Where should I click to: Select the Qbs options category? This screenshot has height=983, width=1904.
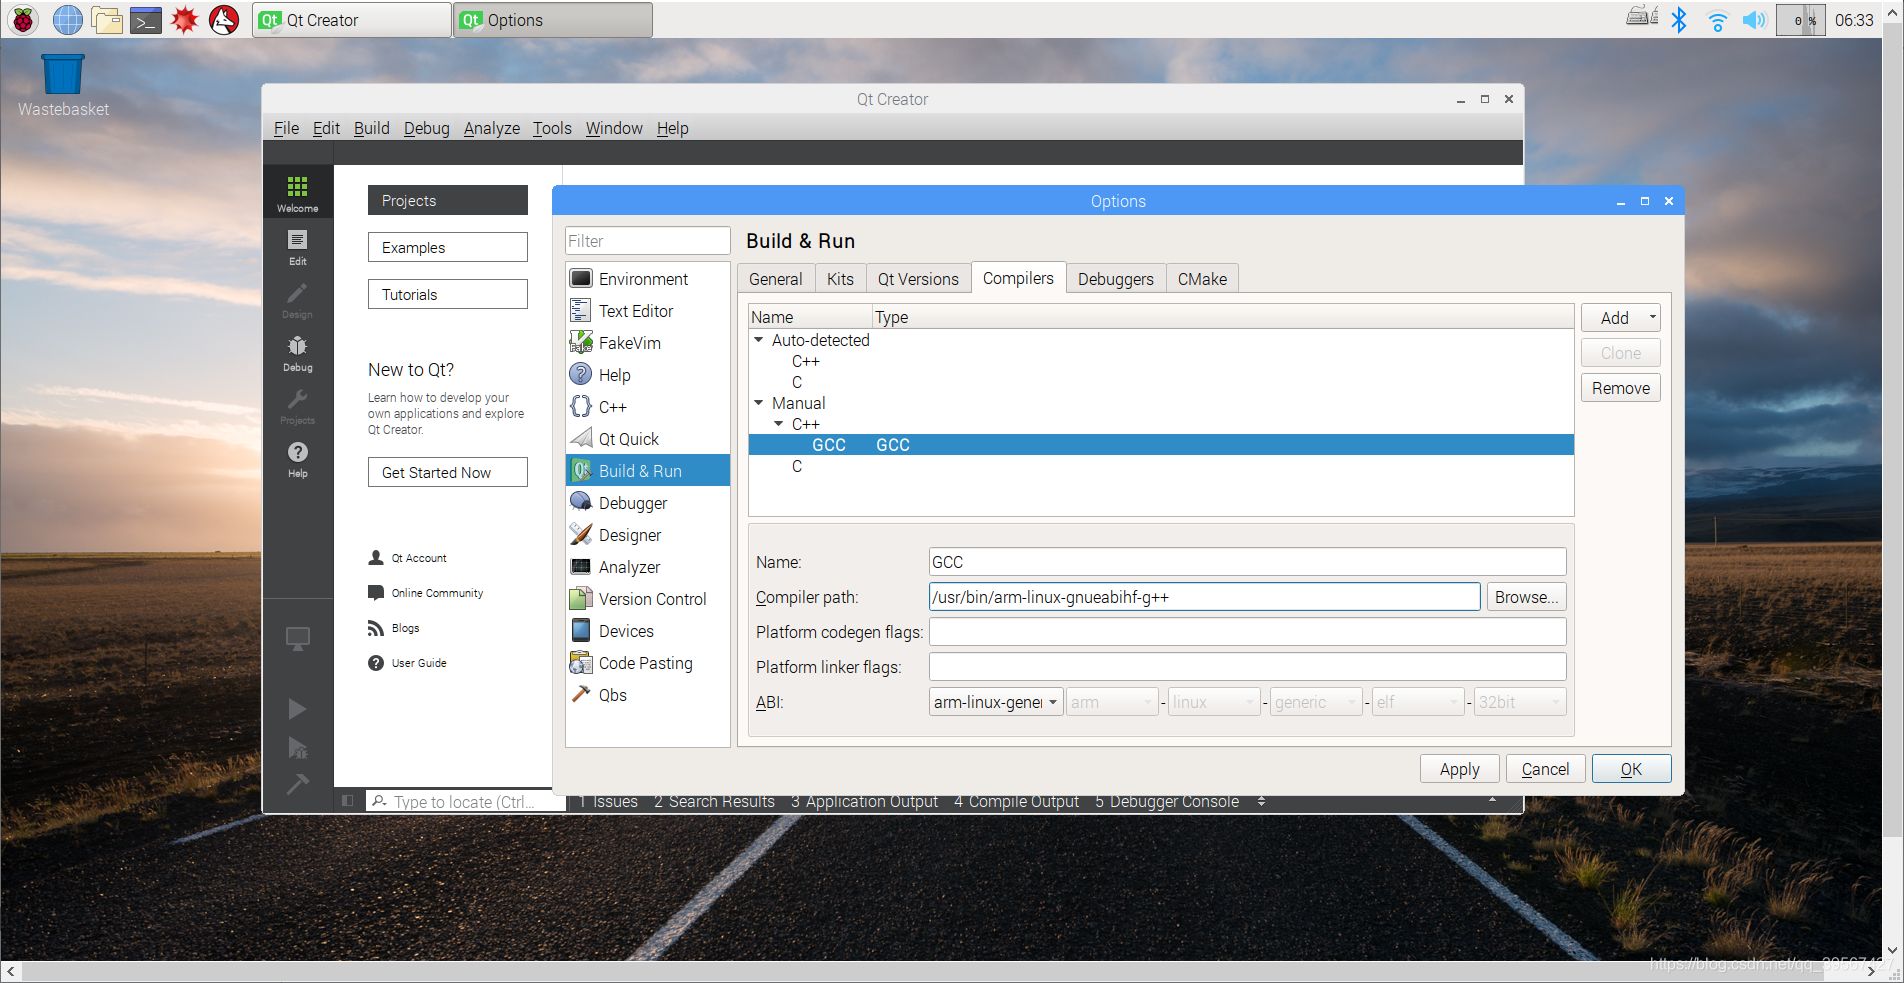pos(648,695)
